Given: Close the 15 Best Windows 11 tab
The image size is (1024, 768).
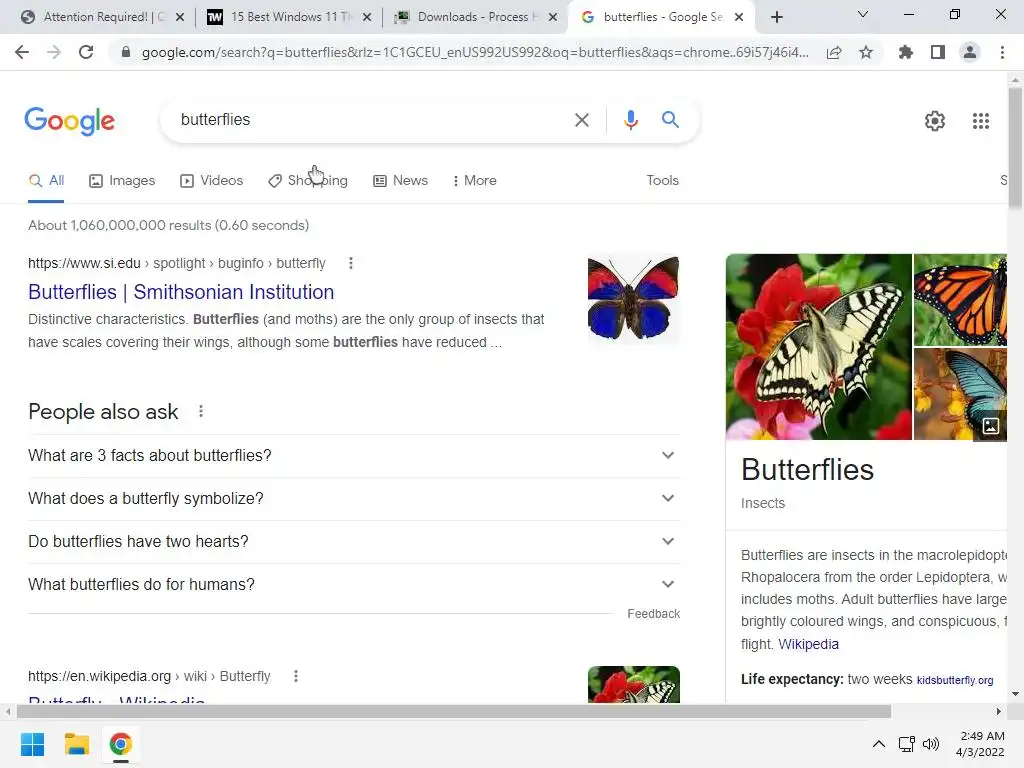Looking at the screenshot, I should [x=367, y=17].
